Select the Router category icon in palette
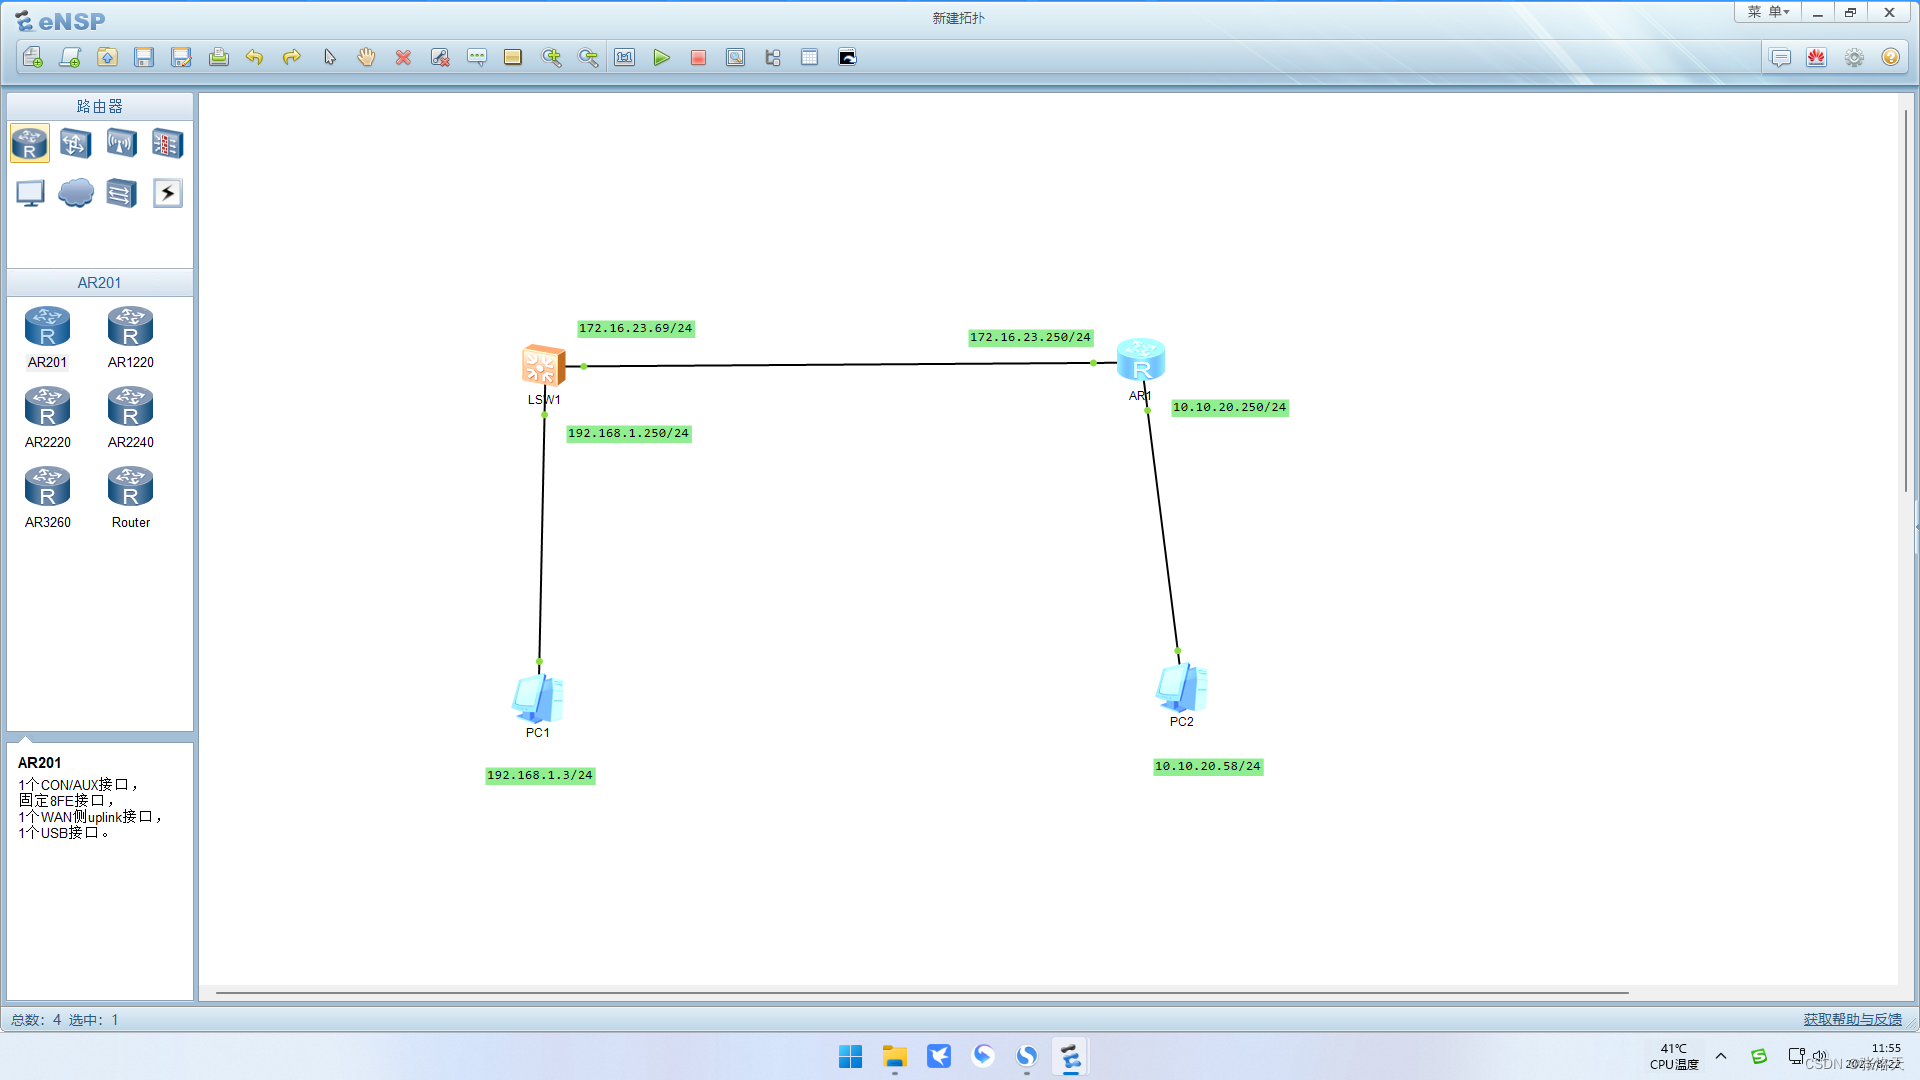 tap(30, 144)
